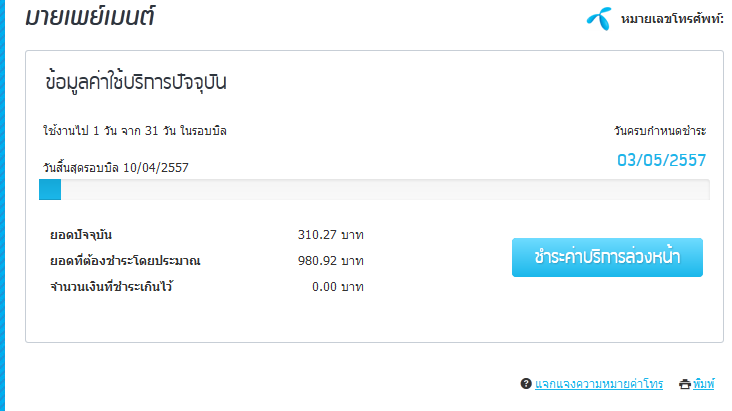Click the due date 03/05/2557
This screenshot has height=411, width=732.
pos(661,160)
